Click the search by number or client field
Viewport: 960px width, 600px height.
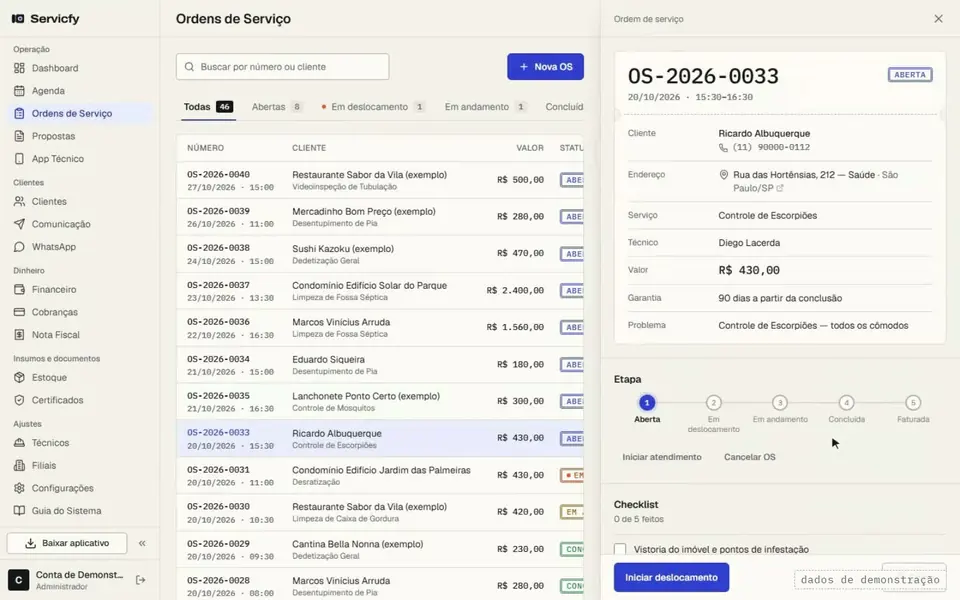tap(282, 67)
